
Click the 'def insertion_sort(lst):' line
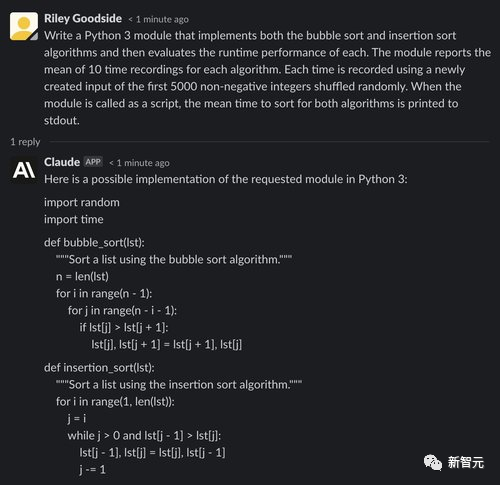point(99,368)
